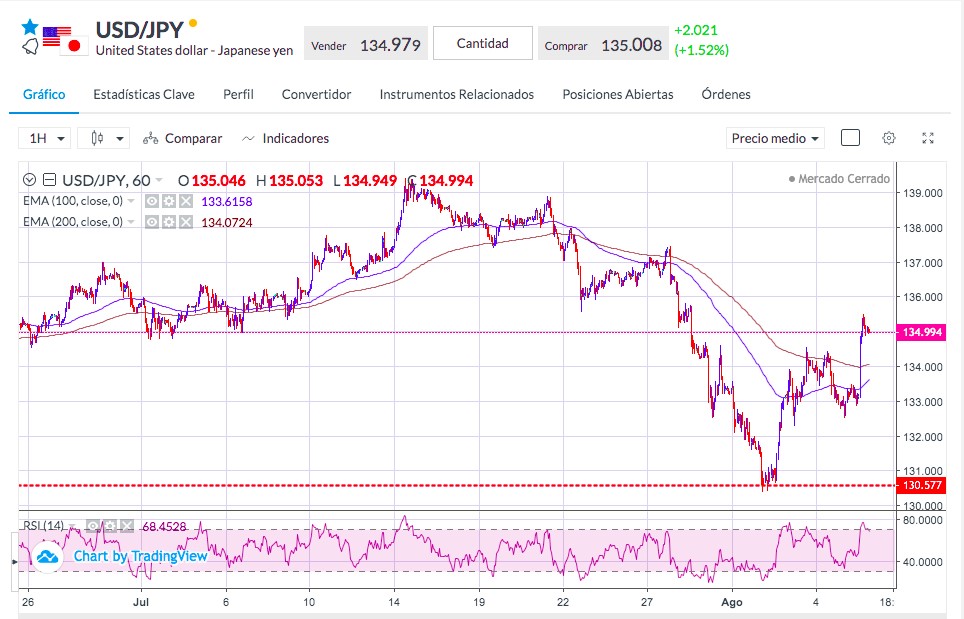This screenshot has width=964, height=619.
Task: Click the TradingView cloud logo
Action: tap(47, 557)
